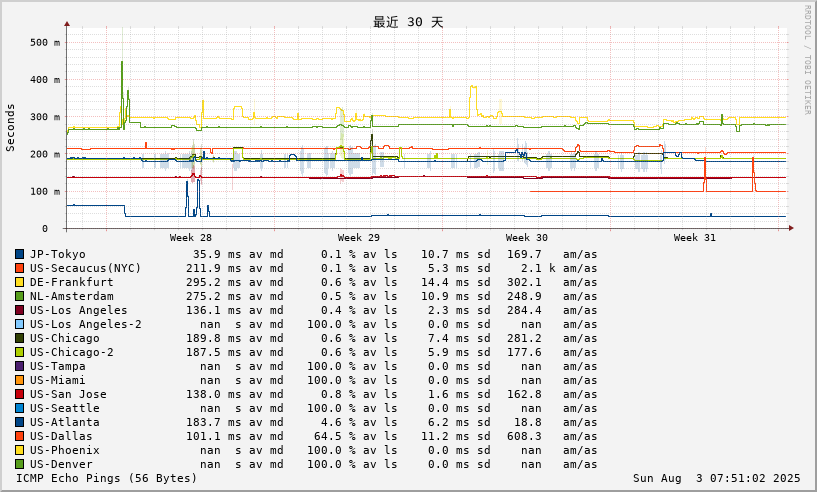Image resolution: width=817 pixels, height=492 pixels.
Task: Click the US-Miami orange swatch
Action: coord(19,380)
